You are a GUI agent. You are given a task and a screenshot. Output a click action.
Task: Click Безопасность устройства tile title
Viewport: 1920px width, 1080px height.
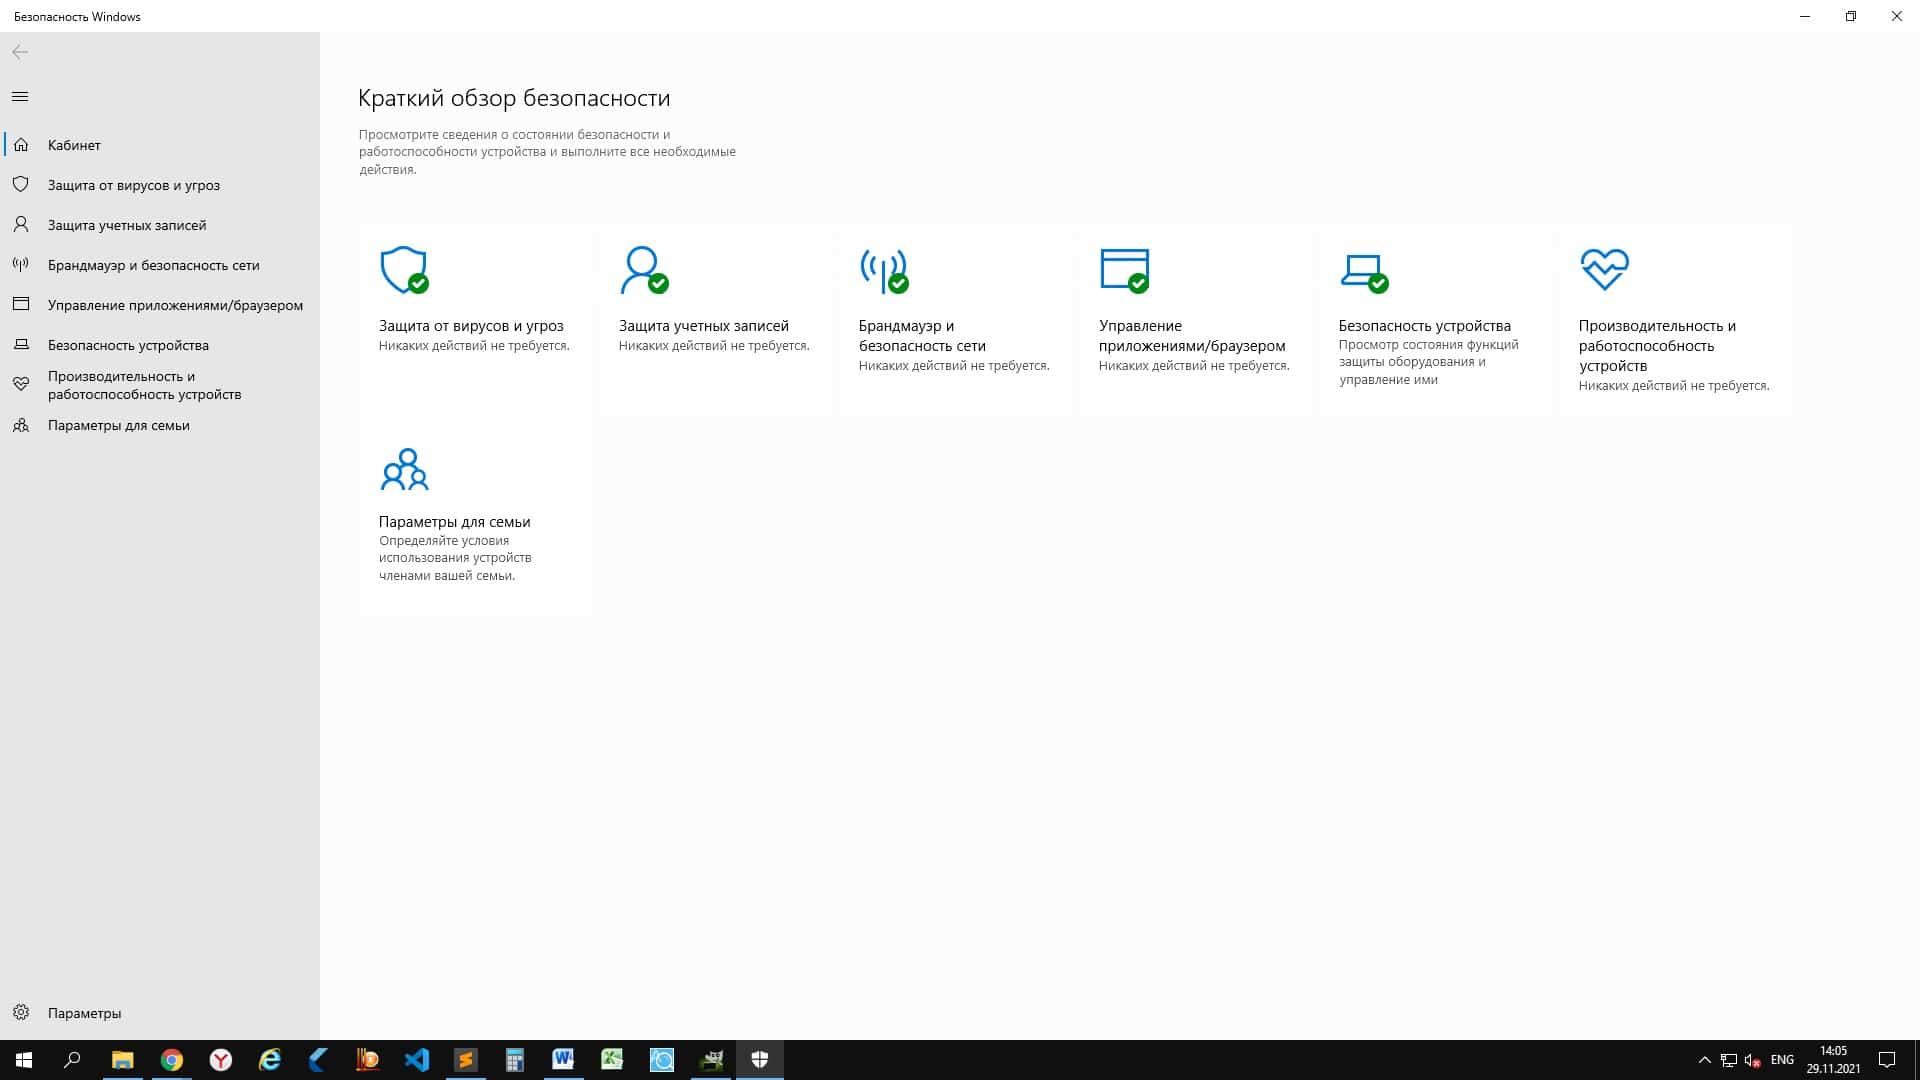click(x=1424, y=326)
